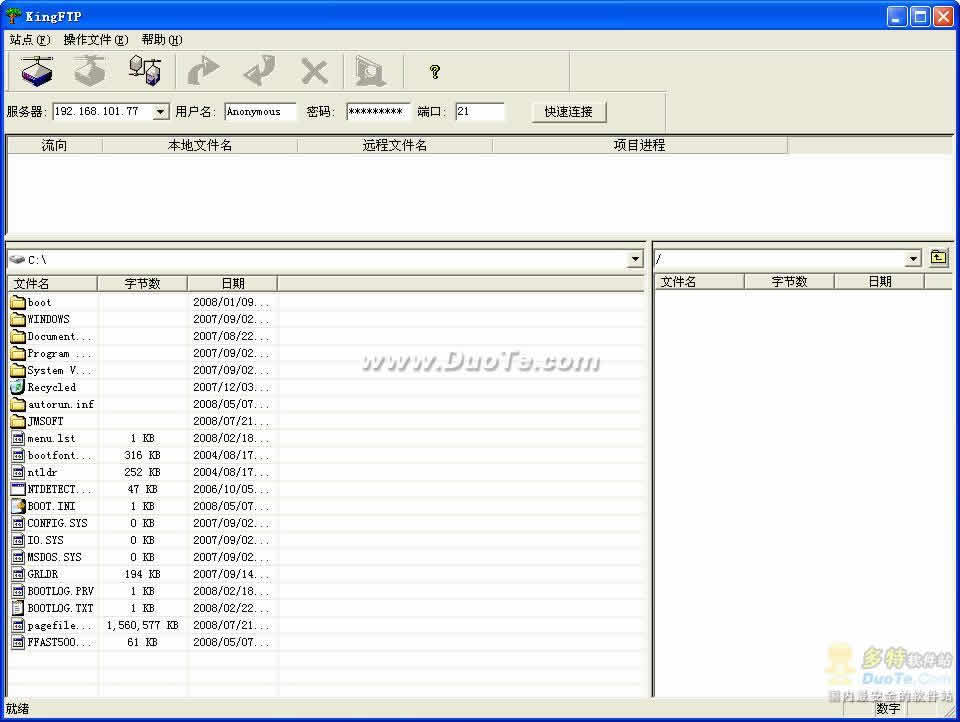Click remote pane 日期 column header
Viewport: 960px width, 722px height.
tap(879, 282)
